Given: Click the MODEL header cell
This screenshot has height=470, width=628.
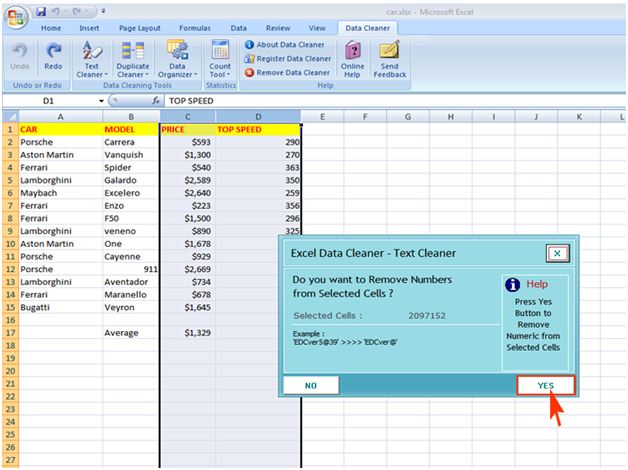Looking at the screenshot, I should [131, 129].
